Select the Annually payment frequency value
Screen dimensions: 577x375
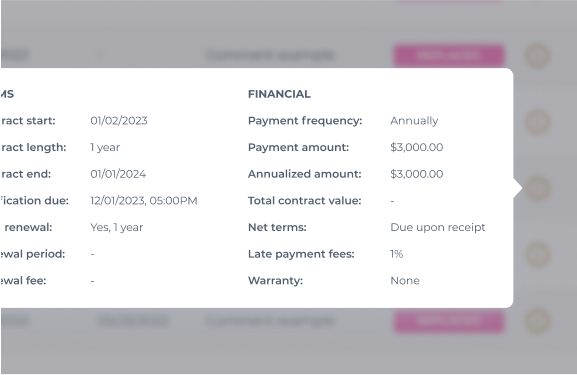(x=414, y=121)
